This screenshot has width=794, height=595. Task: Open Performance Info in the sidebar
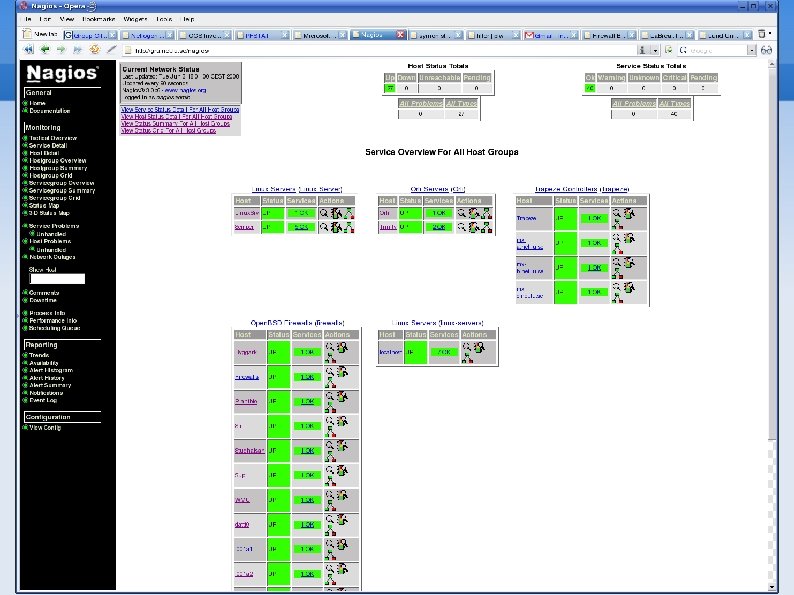click(53, 321)
